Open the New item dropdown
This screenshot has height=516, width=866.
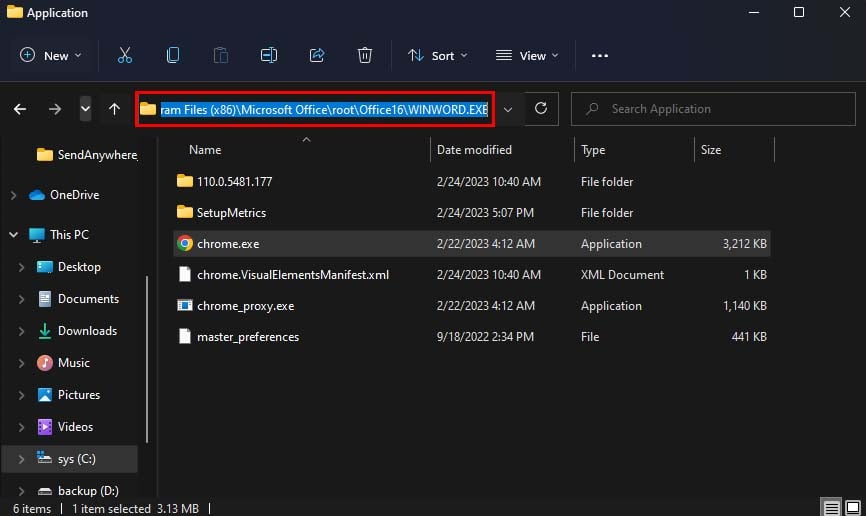pos(51,56)
